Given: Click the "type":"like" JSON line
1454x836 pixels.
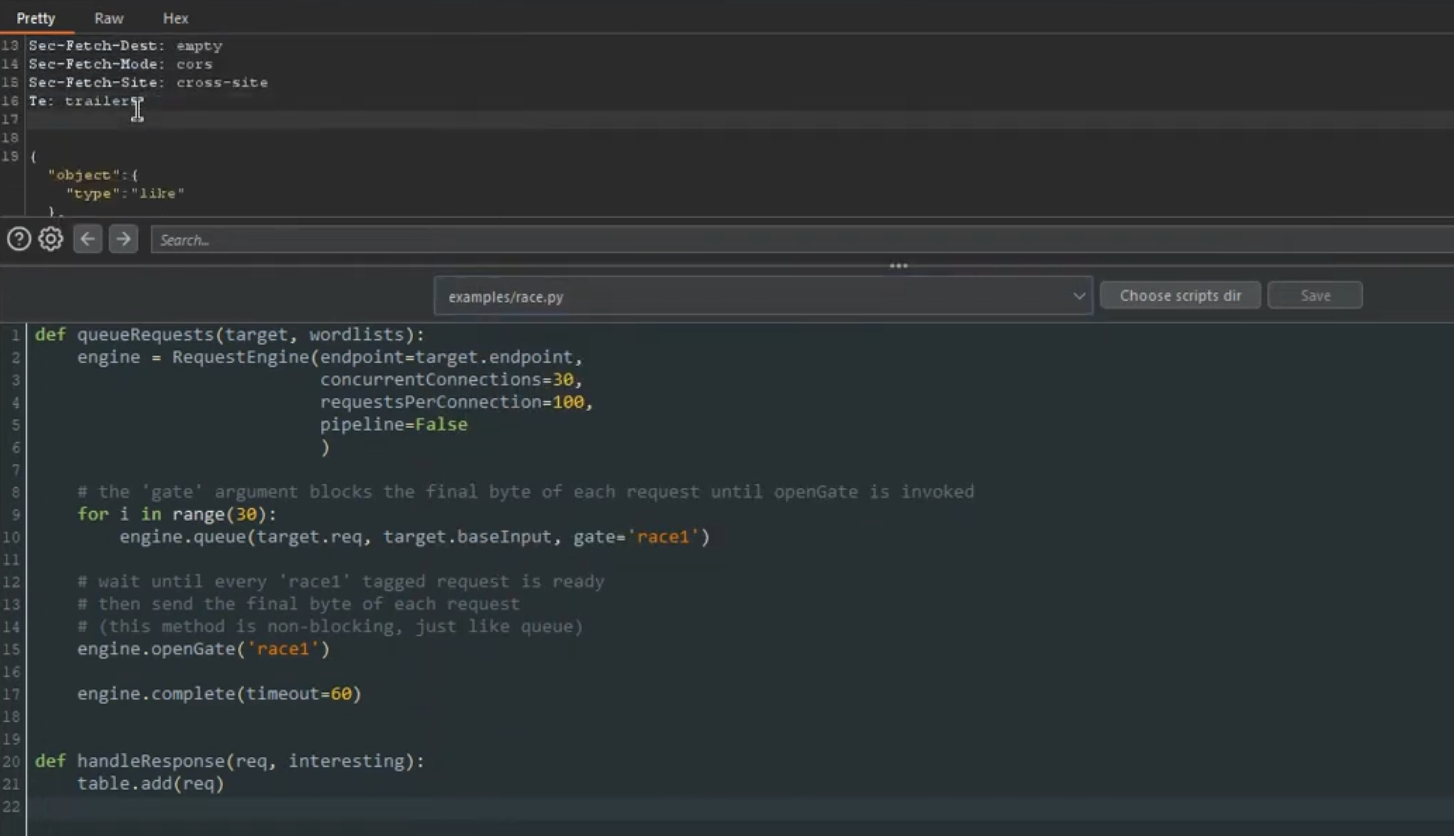Looking at the screenshot, I should coord(125,193).
